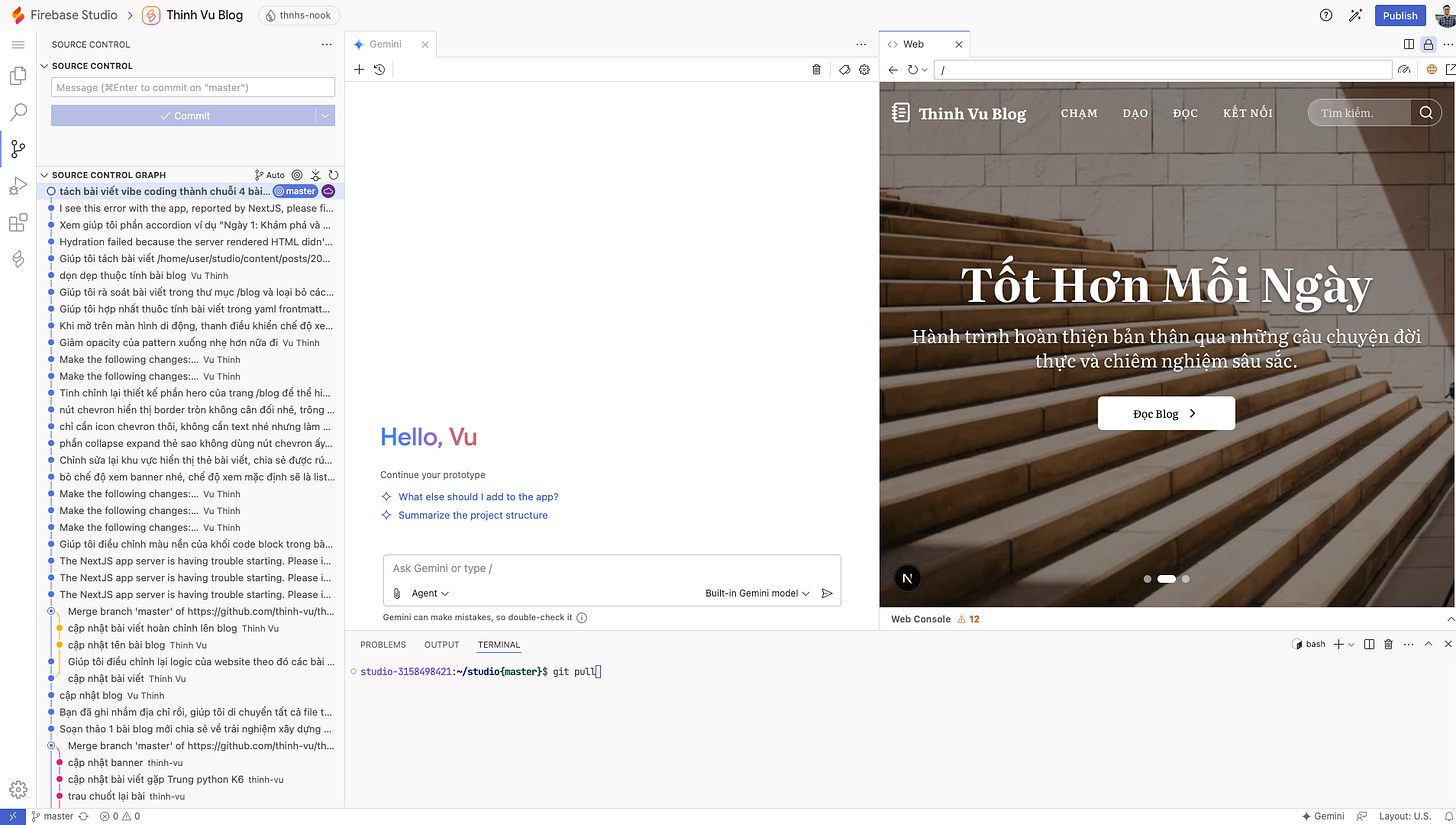Delete Gemini chat using trash icon

pyautogui.click(x=816, y=70)
